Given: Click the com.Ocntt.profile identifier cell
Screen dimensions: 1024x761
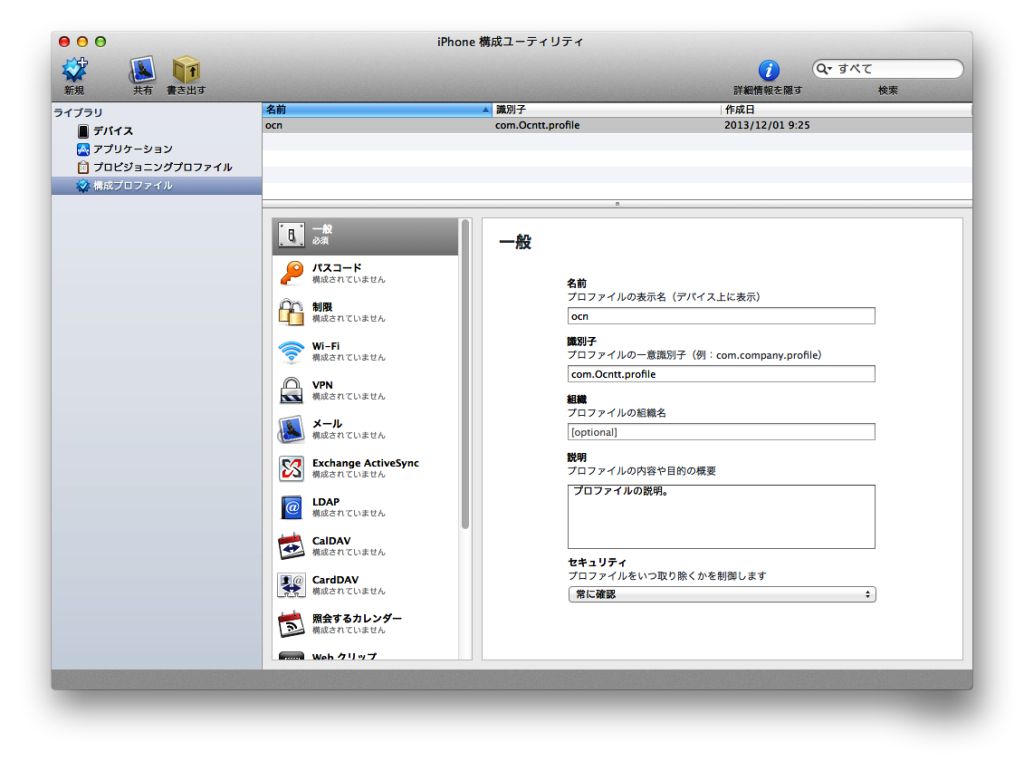Looking at the screenshot, I should pos(537,125).
